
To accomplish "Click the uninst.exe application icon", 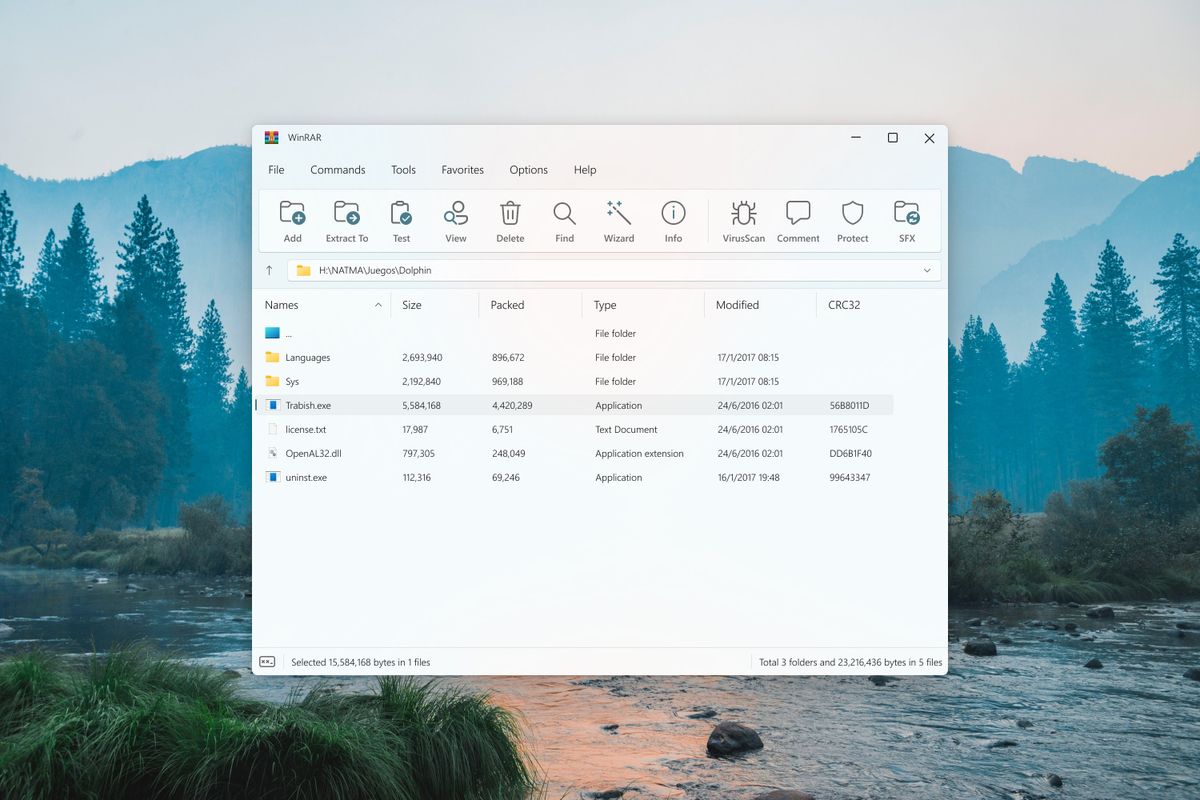I will point(273,477).
